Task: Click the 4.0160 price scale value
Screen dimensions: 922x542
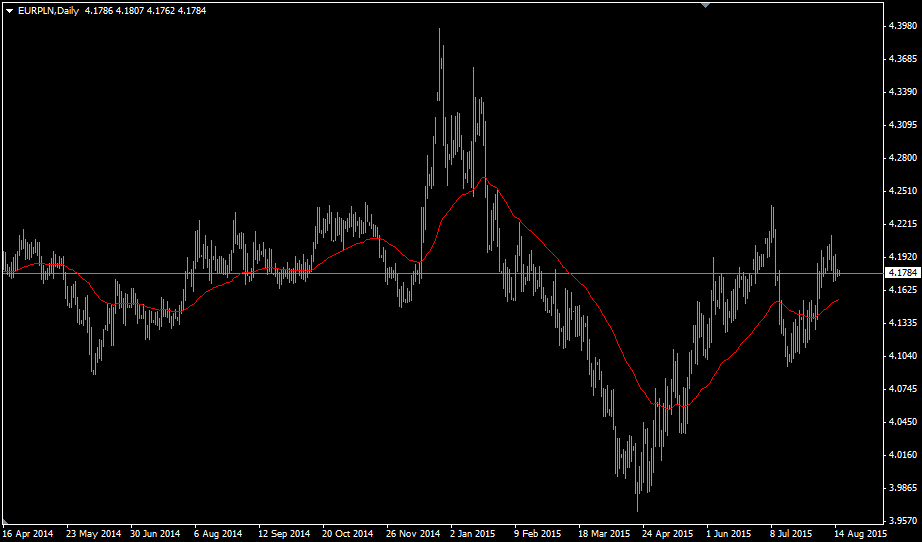Action: (x=903, y=454)
